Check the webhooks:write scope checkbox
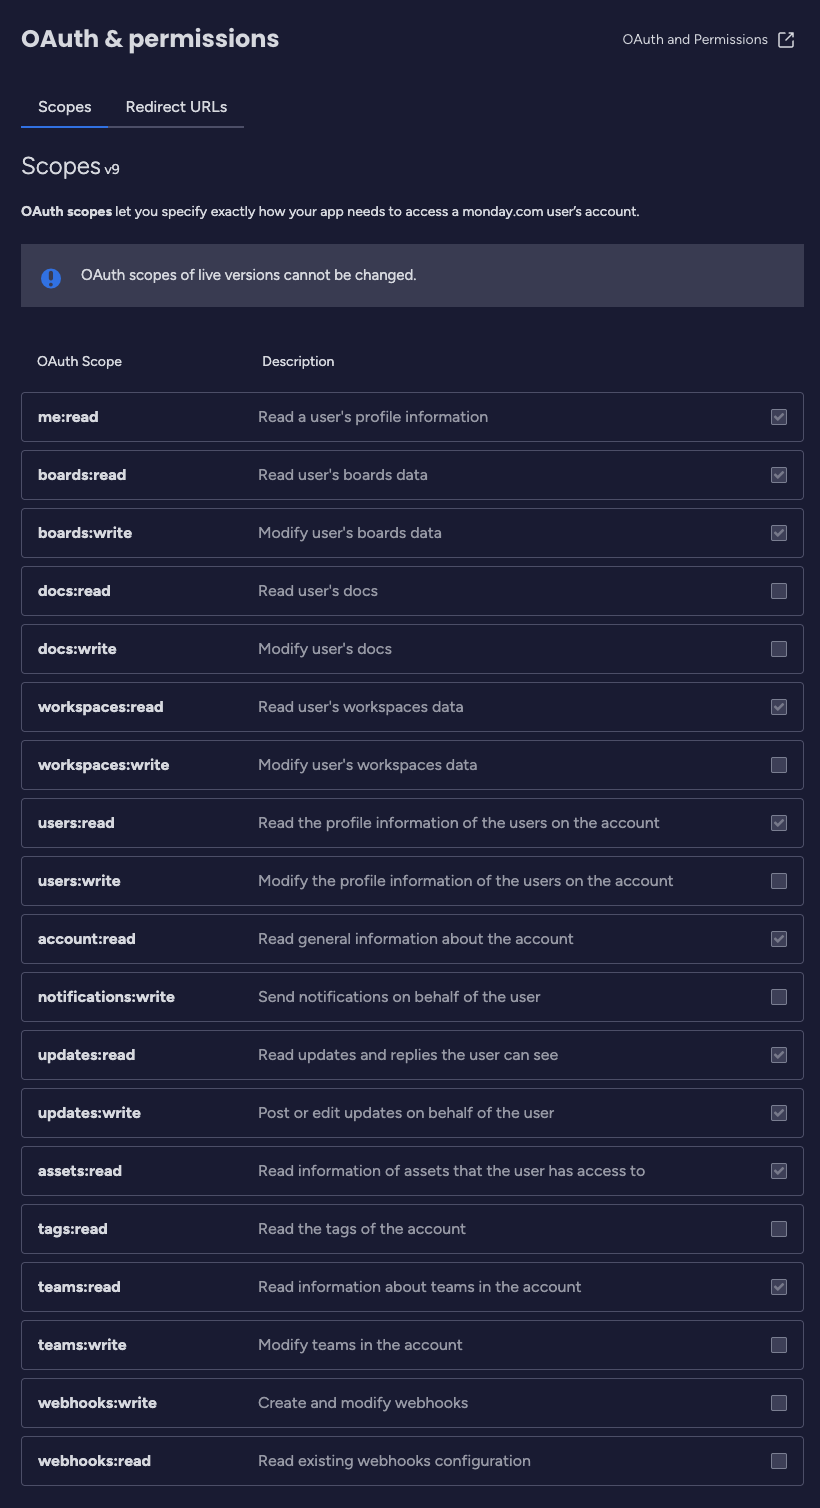 click(x=779, y=1403)
